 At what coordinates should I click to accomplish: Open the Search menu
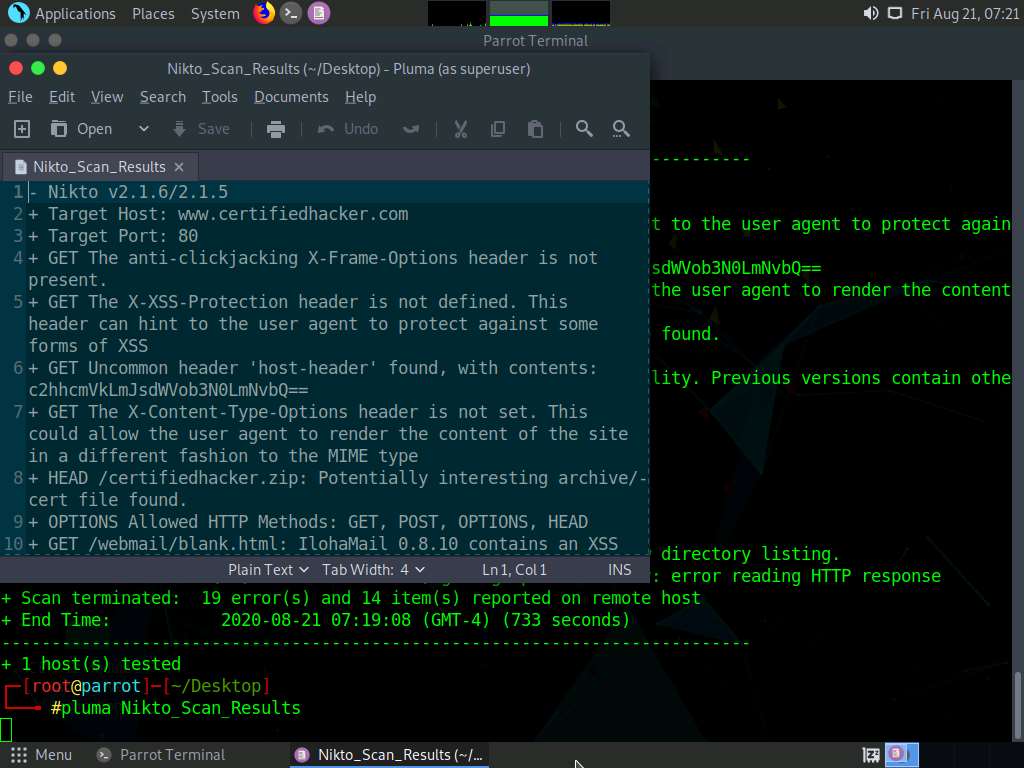(163, 97)
